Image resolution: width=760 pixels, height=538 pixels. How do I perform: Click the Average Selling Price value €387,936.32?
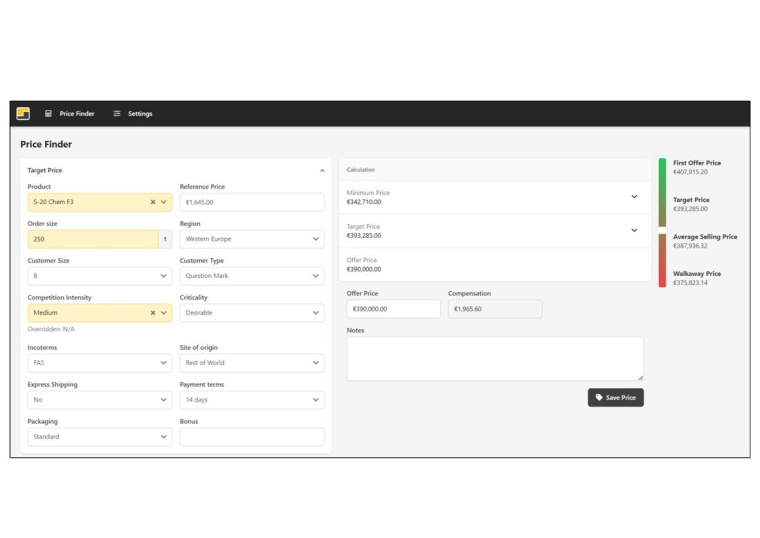[690, 246]
